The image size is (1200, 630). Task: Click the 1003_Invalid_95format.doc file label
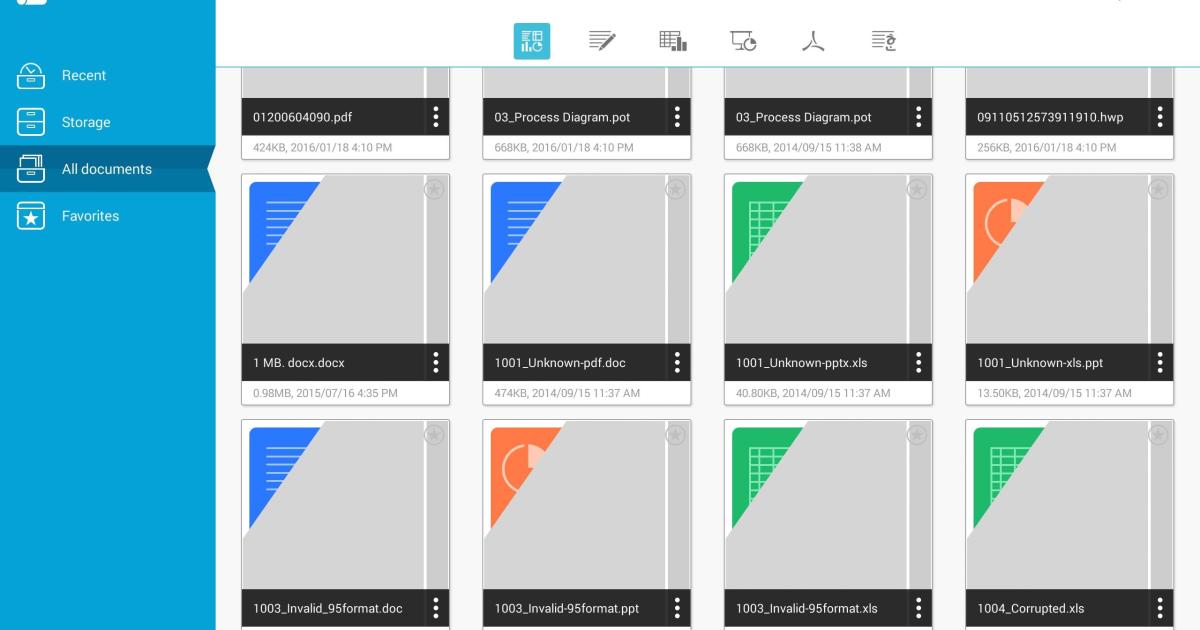coord(329,608)
